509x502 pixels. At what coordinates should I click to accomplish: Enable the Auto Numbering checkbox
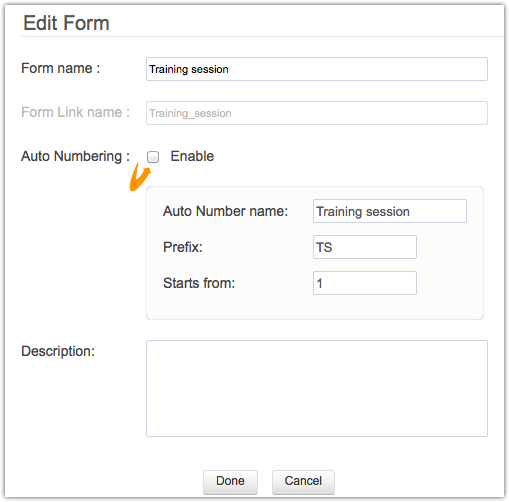point(153,157)
